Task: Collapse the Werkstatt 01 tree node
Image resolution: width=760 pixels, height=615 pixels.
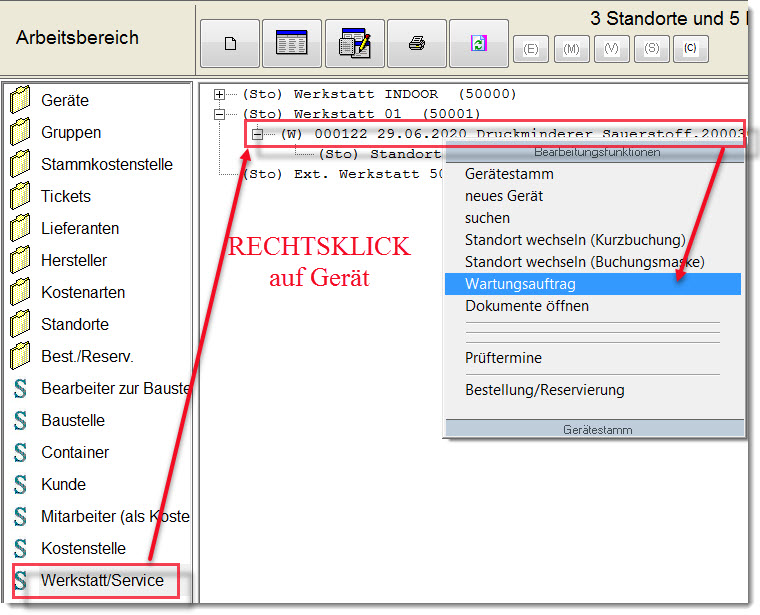Action: coord(220,114)
